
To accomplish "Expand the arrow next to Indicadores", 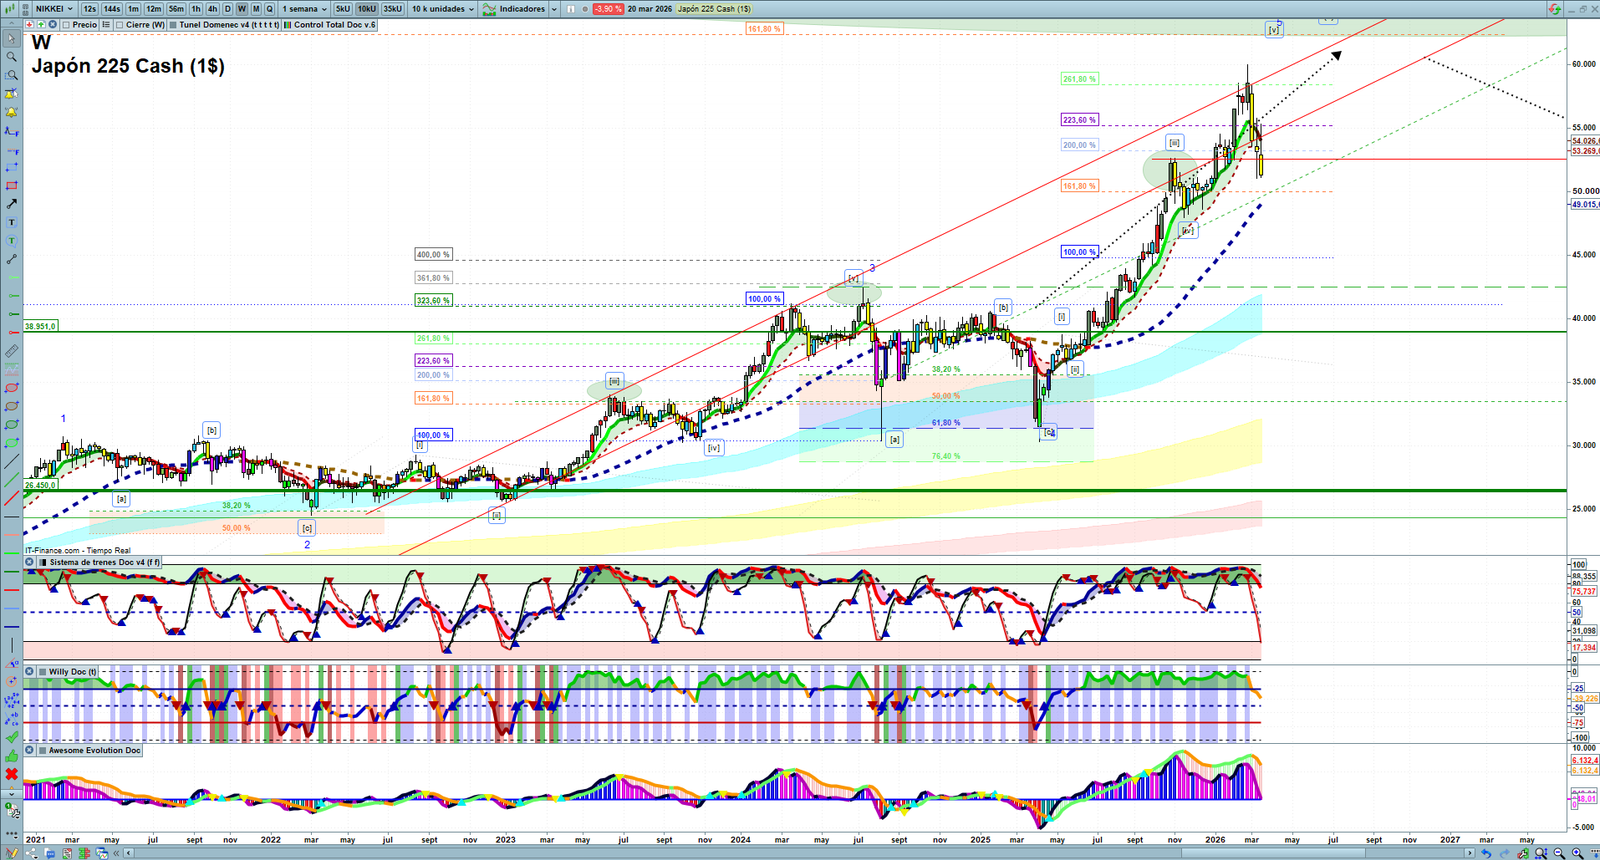I will 554,9.
